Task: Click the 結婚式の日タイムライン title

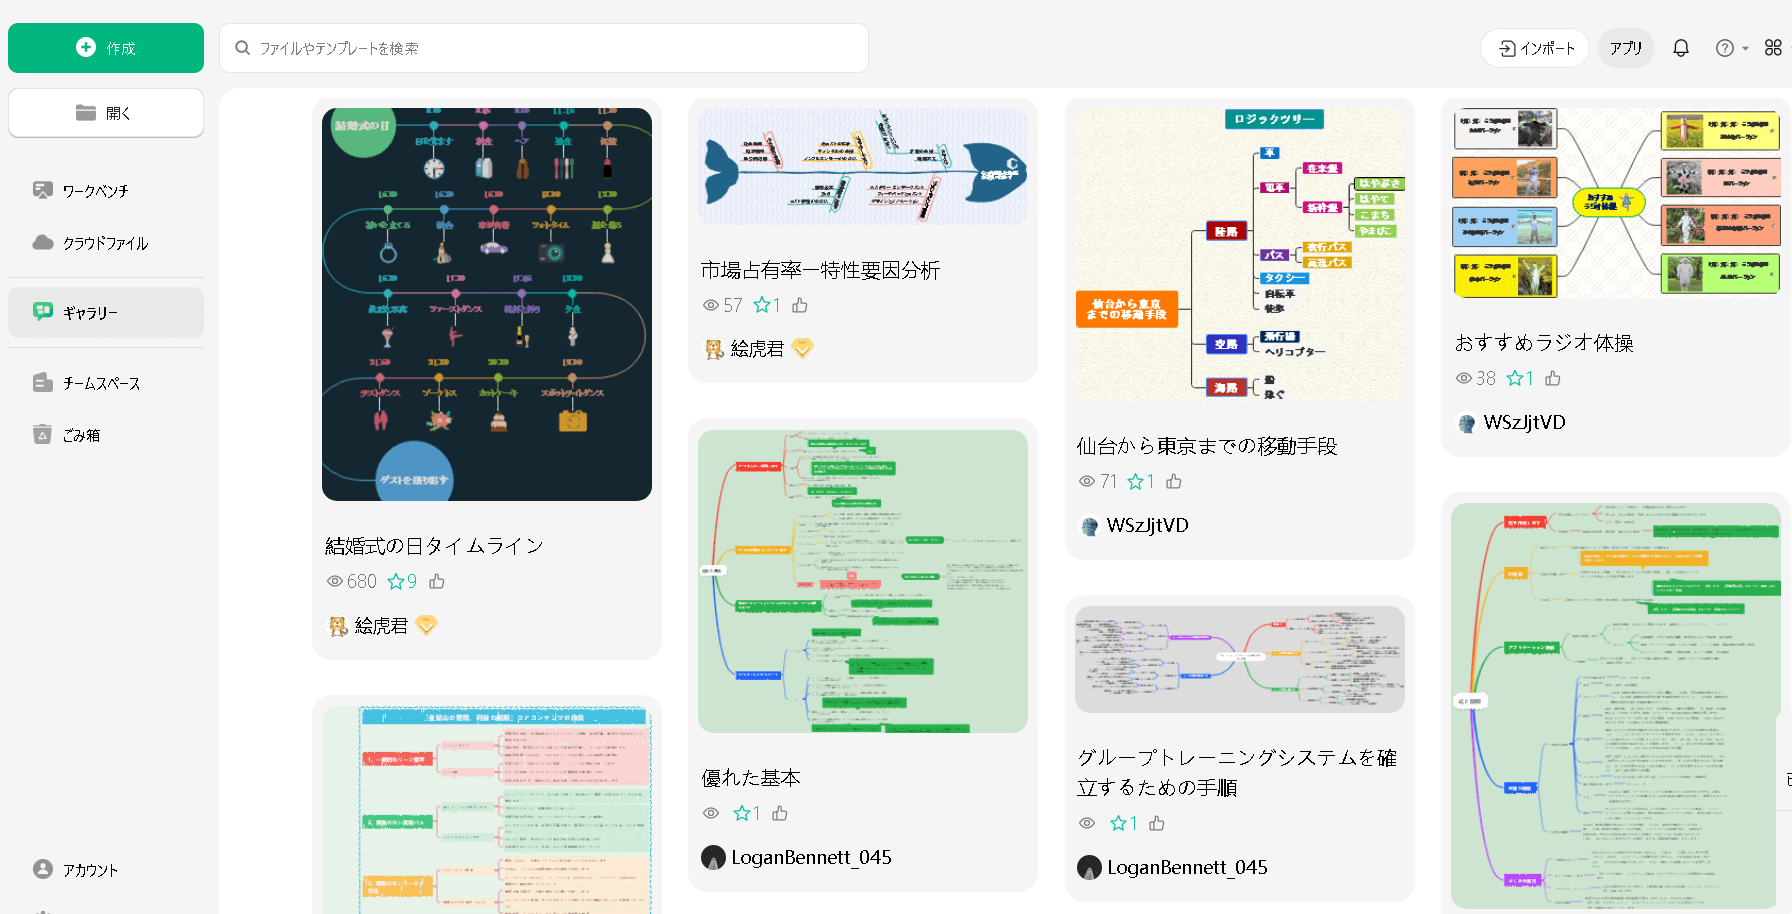Action: 434,546
